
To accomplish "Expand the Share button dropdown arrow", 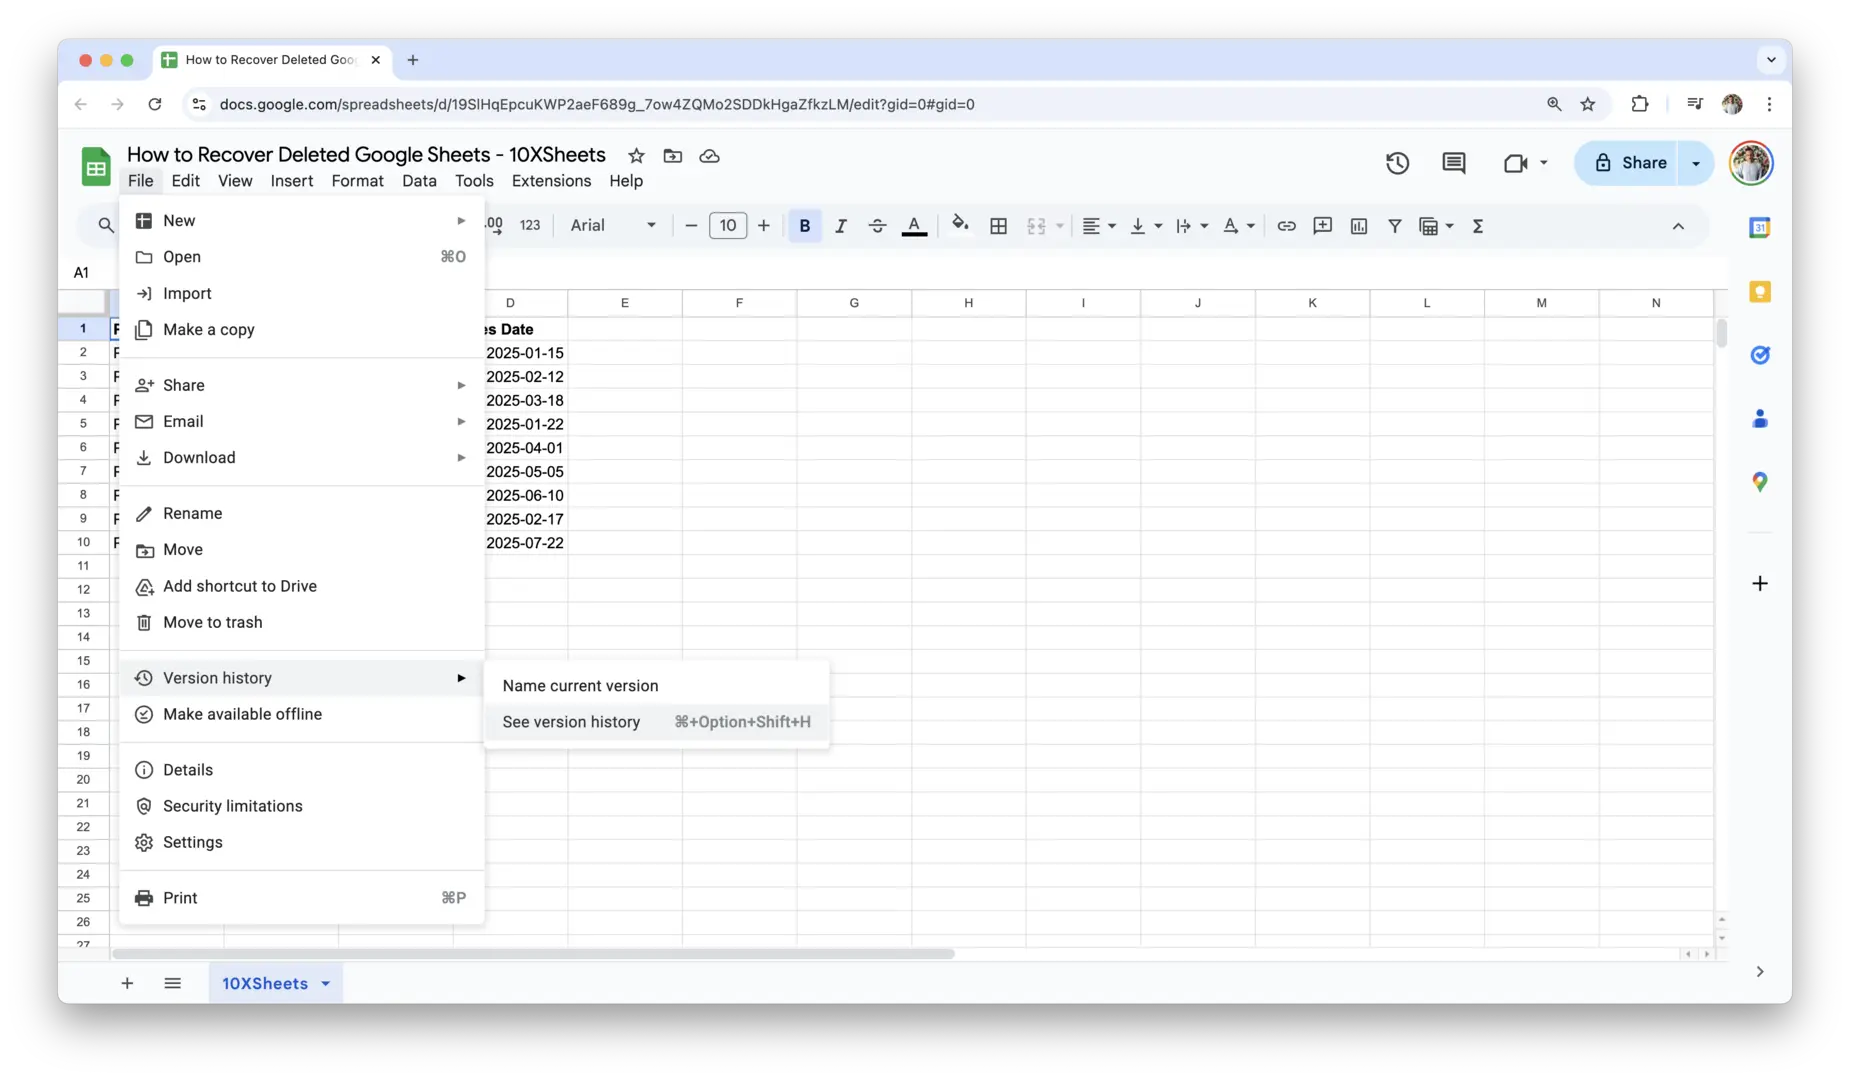I will (1696, 163).
